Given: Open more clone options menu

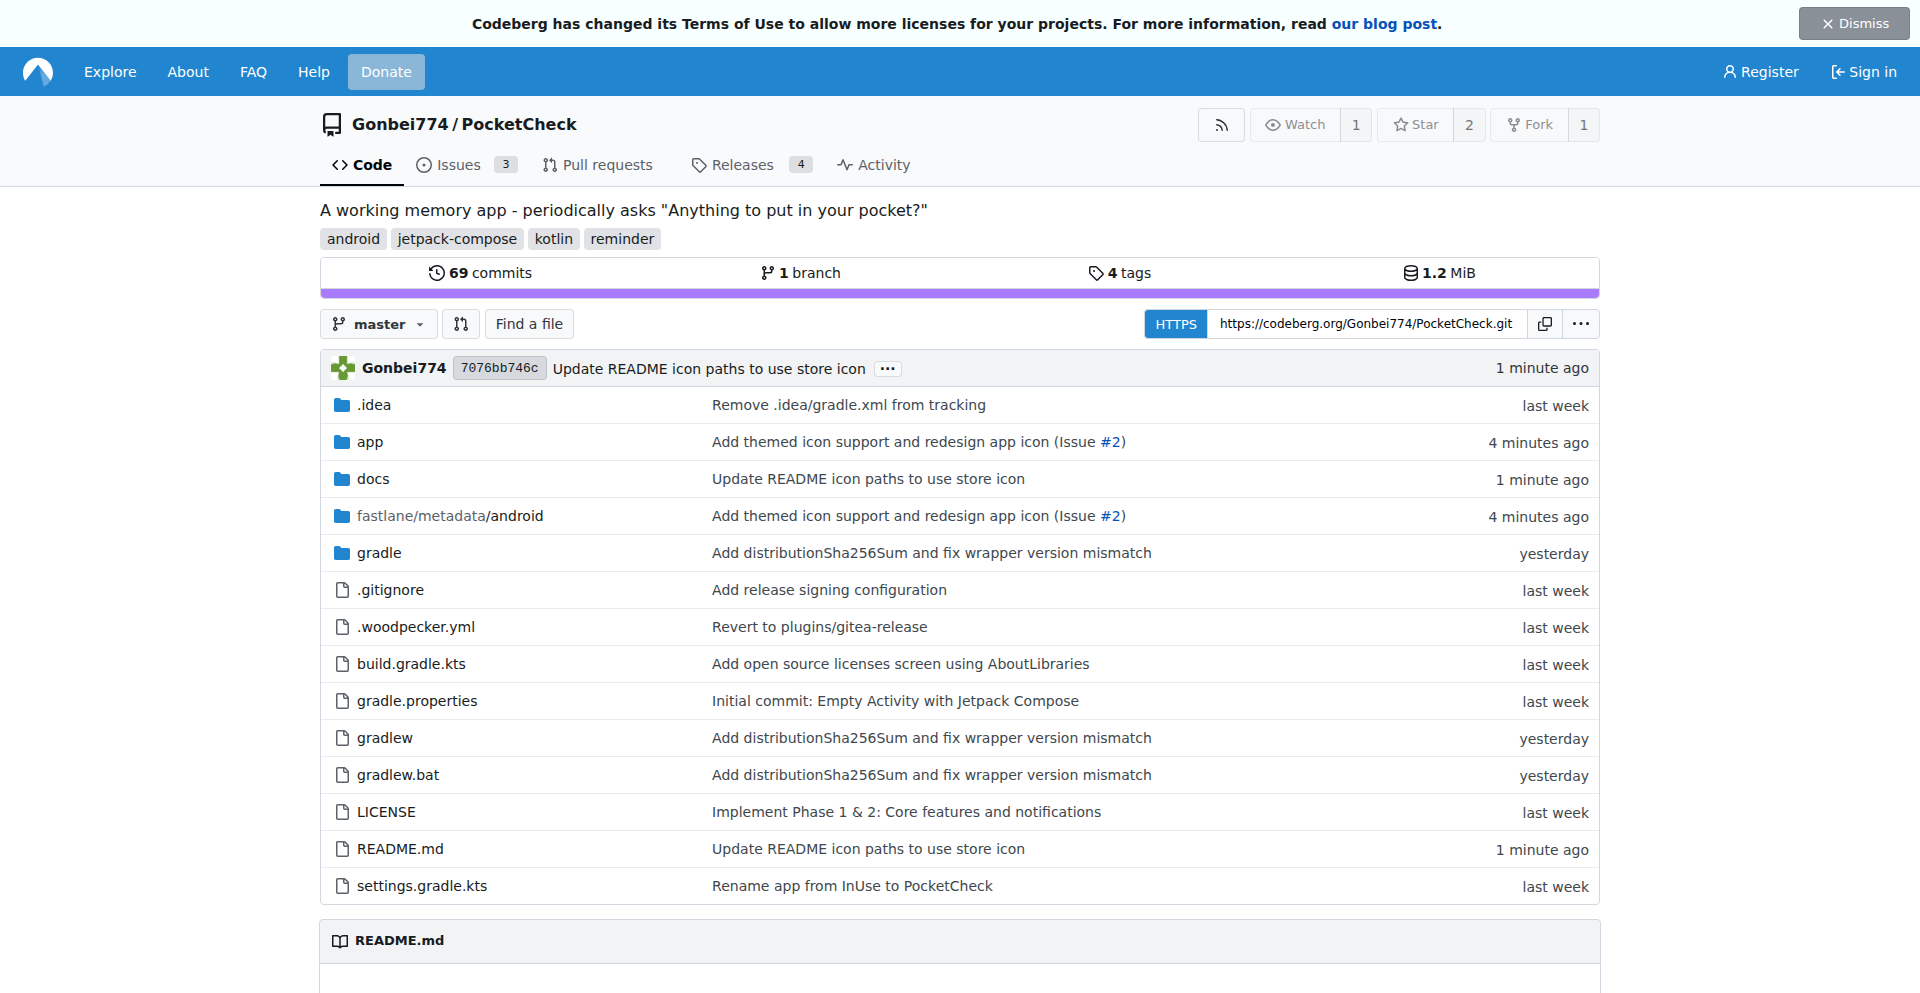Looking at the screenshot, I should pos(1580,324).
